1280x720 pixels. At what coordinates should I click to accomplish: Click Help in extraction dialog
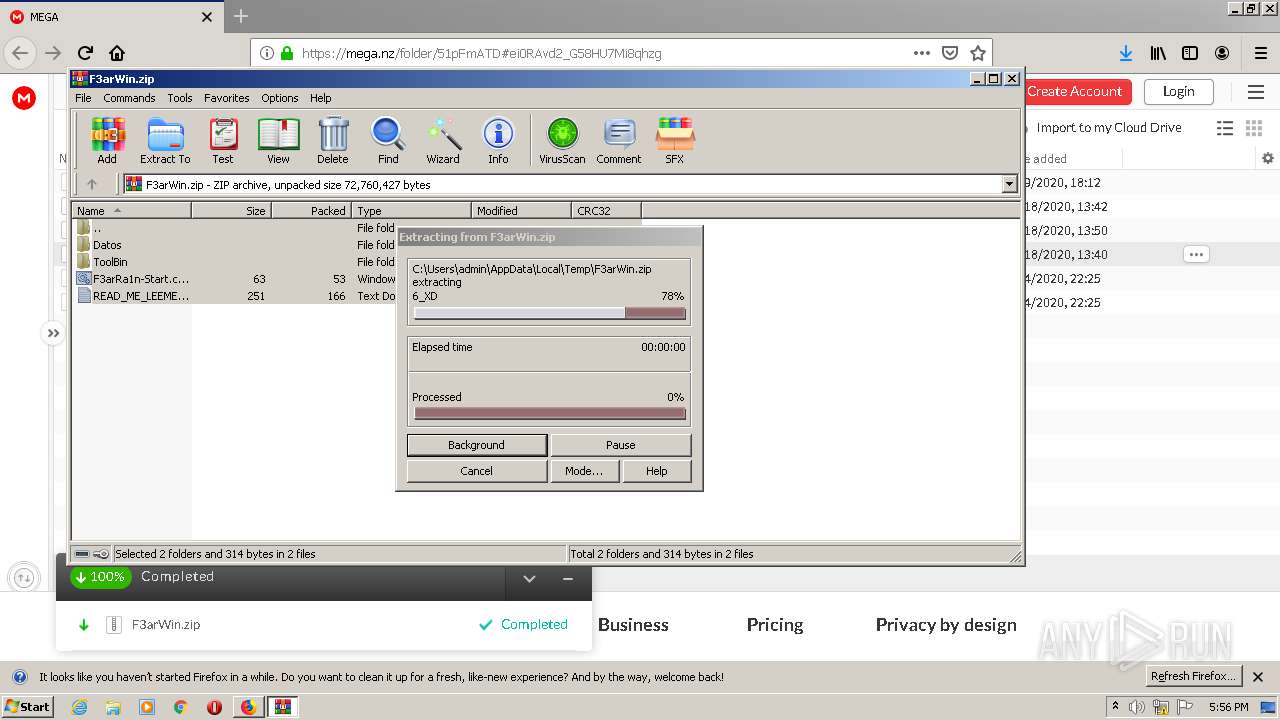click(x=656, y=471)
